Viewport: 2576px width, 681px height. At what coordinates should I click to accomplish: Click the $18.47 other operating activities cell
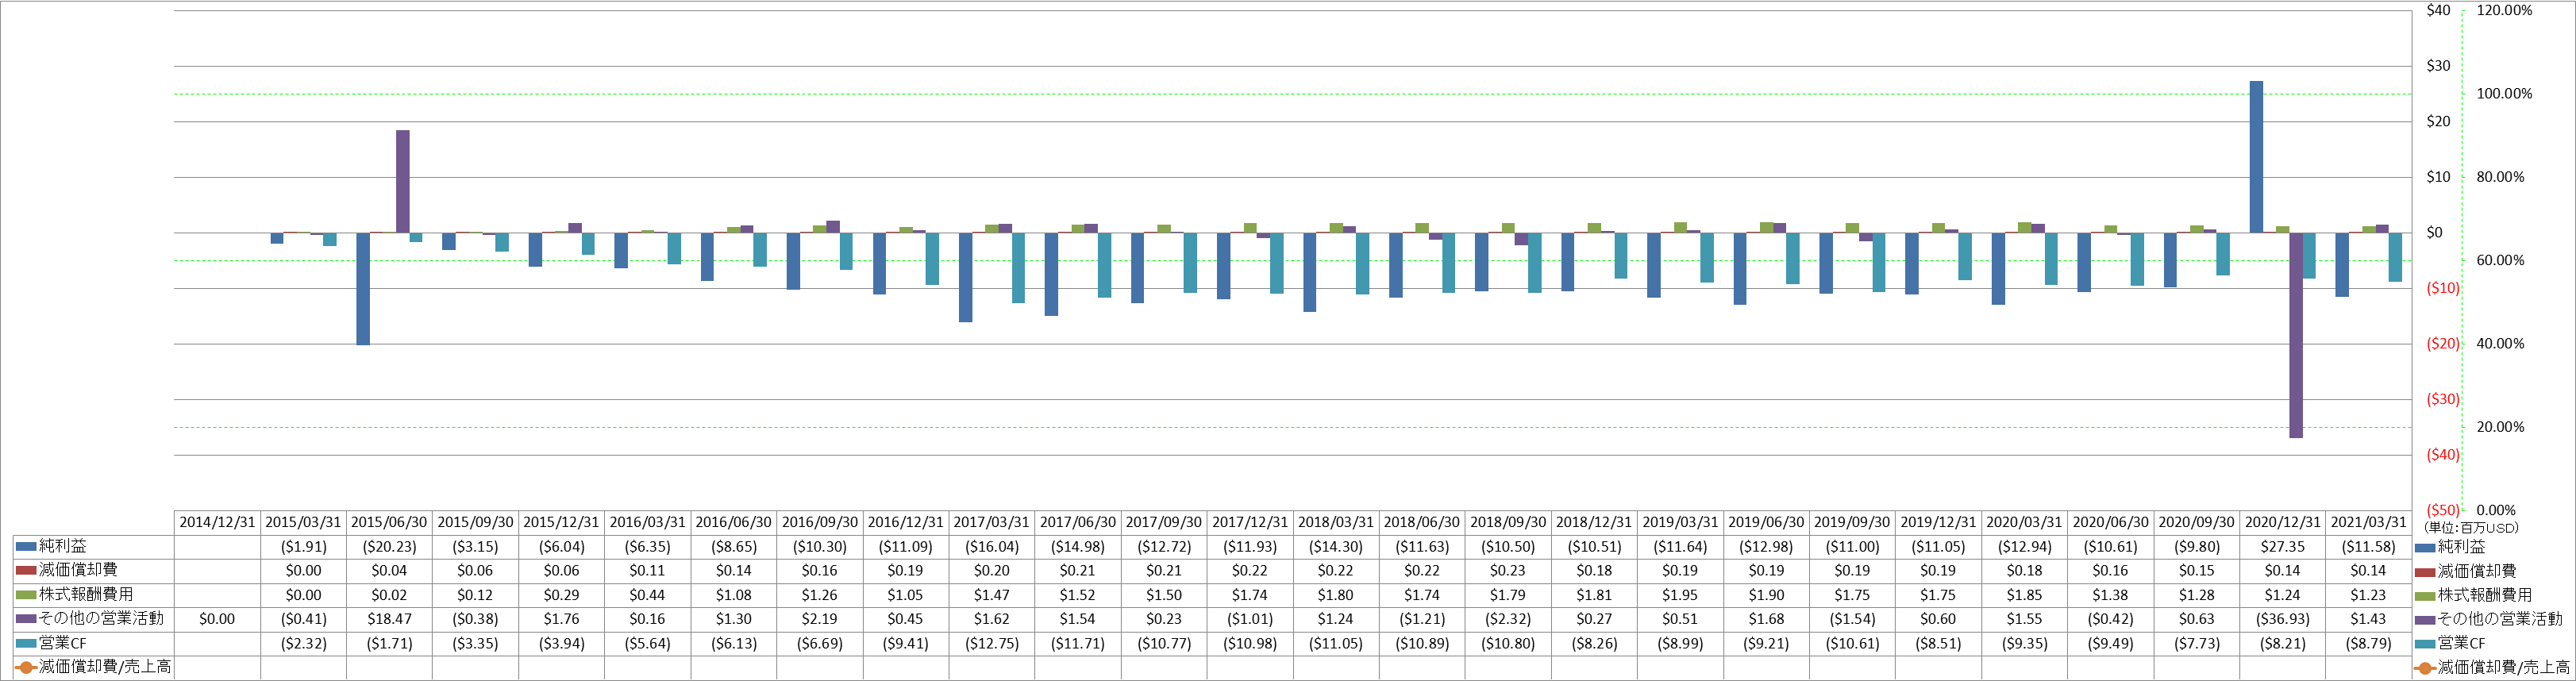point(389,619)
